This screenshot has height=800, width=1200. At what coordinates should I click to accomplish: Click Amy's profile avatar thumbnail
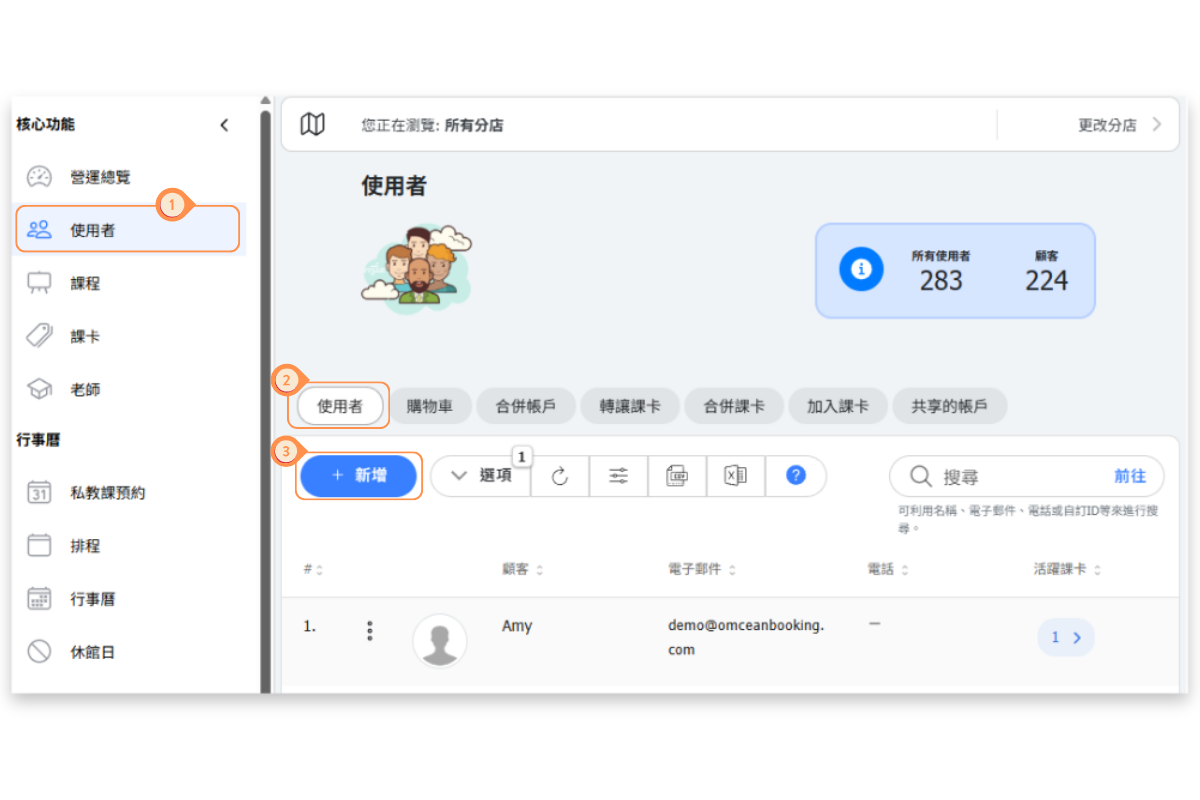point(440,640)
